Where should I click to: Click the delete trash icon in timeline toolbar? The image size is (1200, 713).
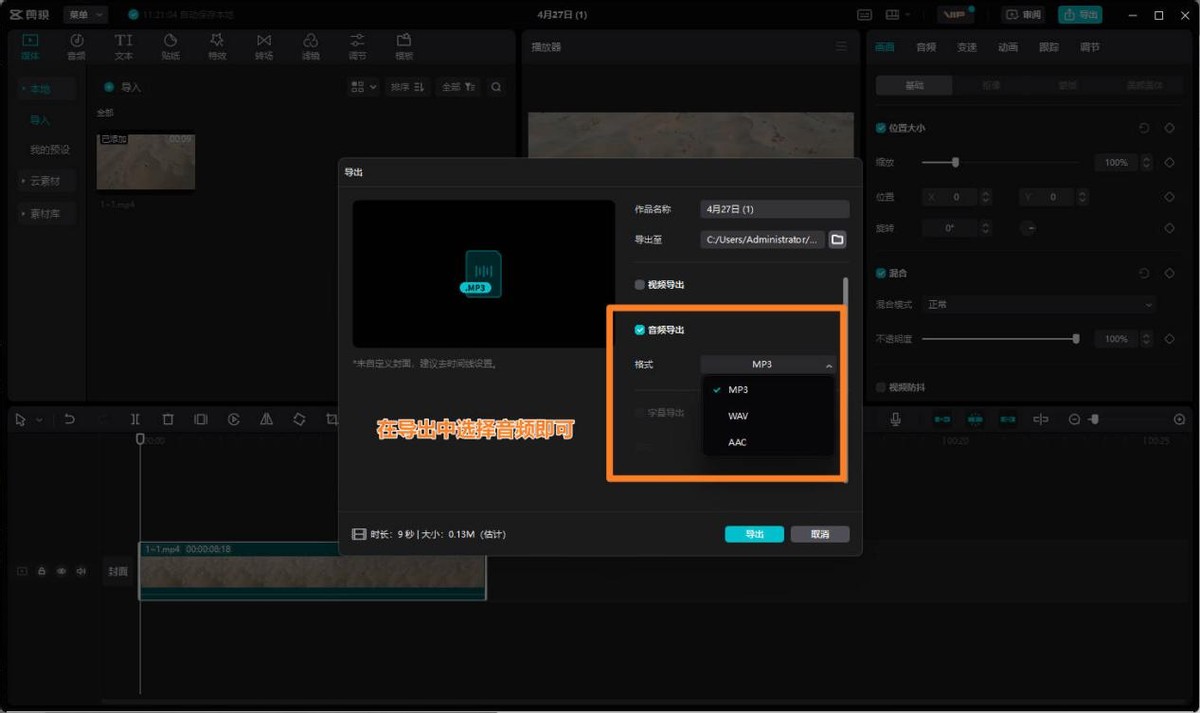point(168,420)
